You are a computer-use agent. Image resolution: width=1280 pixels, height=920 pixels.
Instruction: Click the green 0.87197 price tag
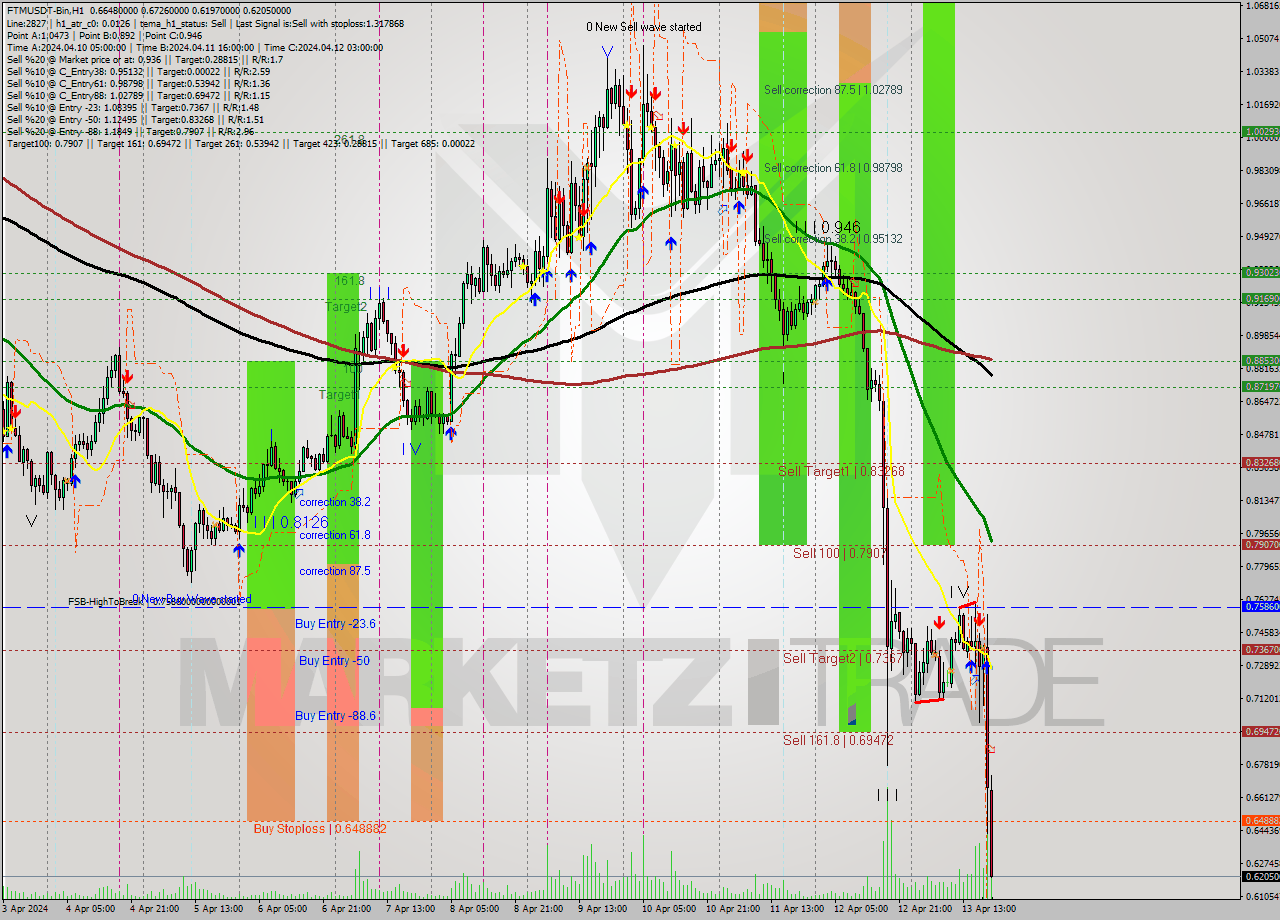tap(1260, 386)
